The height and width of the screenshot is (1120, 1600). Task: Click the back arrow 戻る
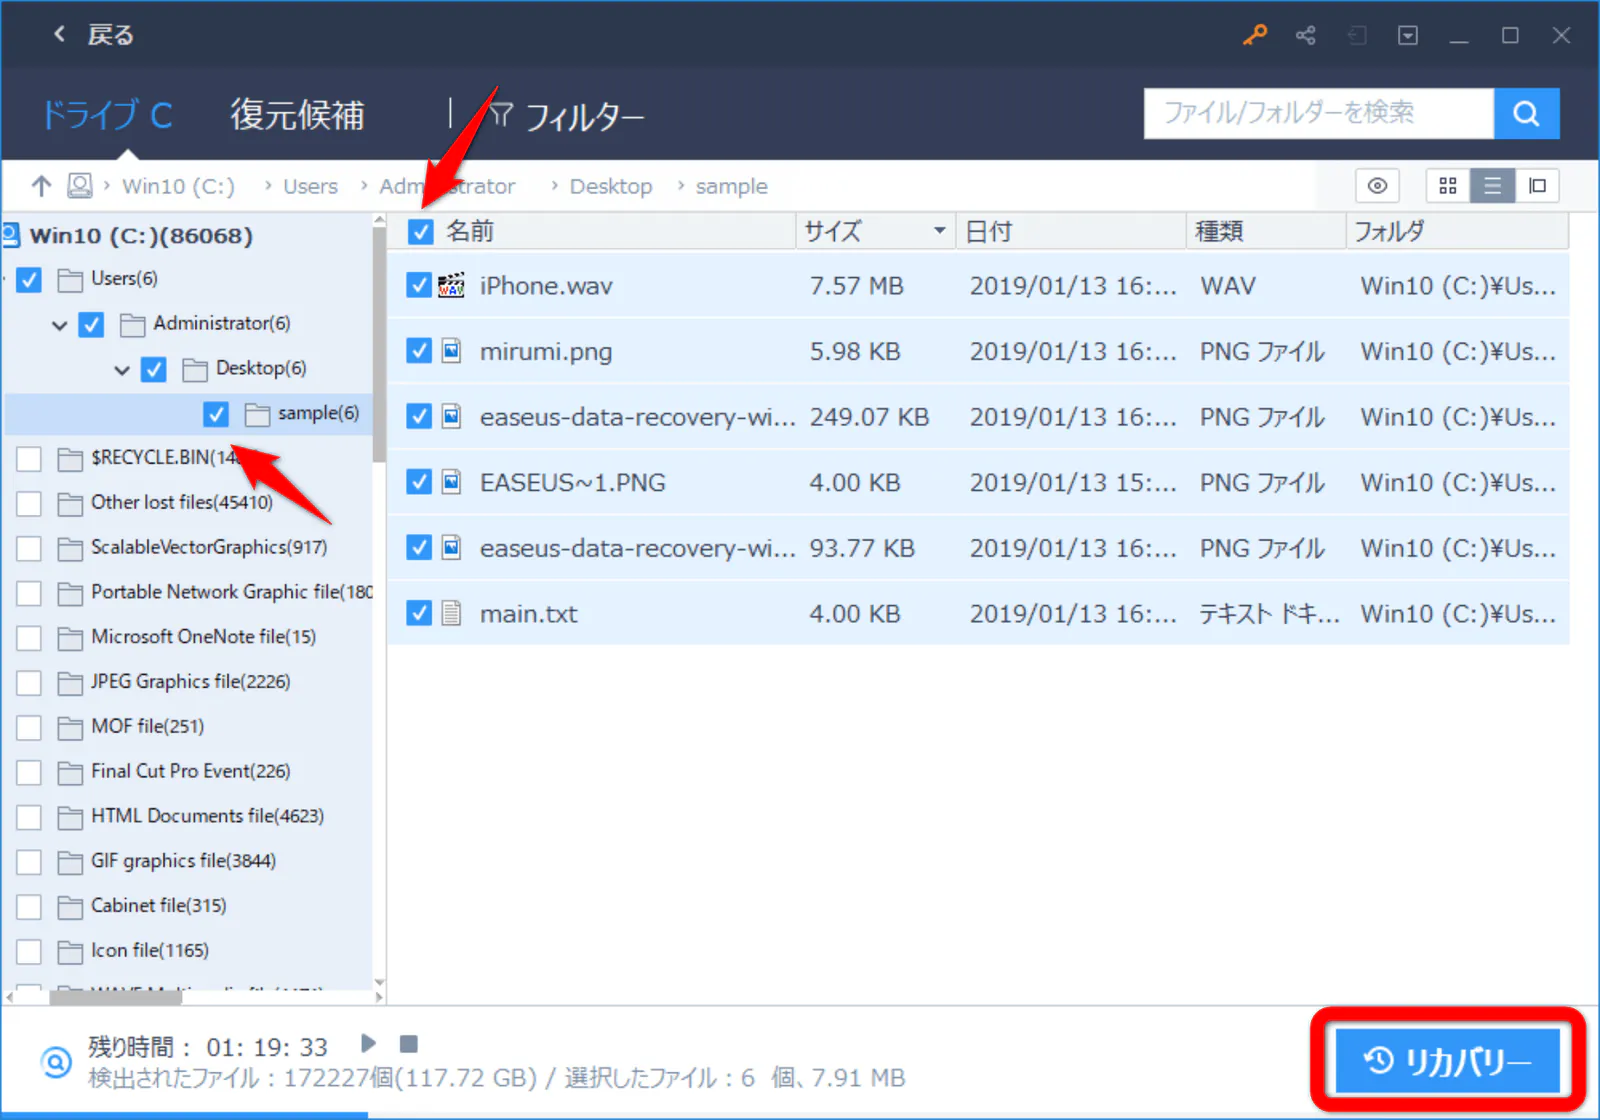tap(92, 36)
